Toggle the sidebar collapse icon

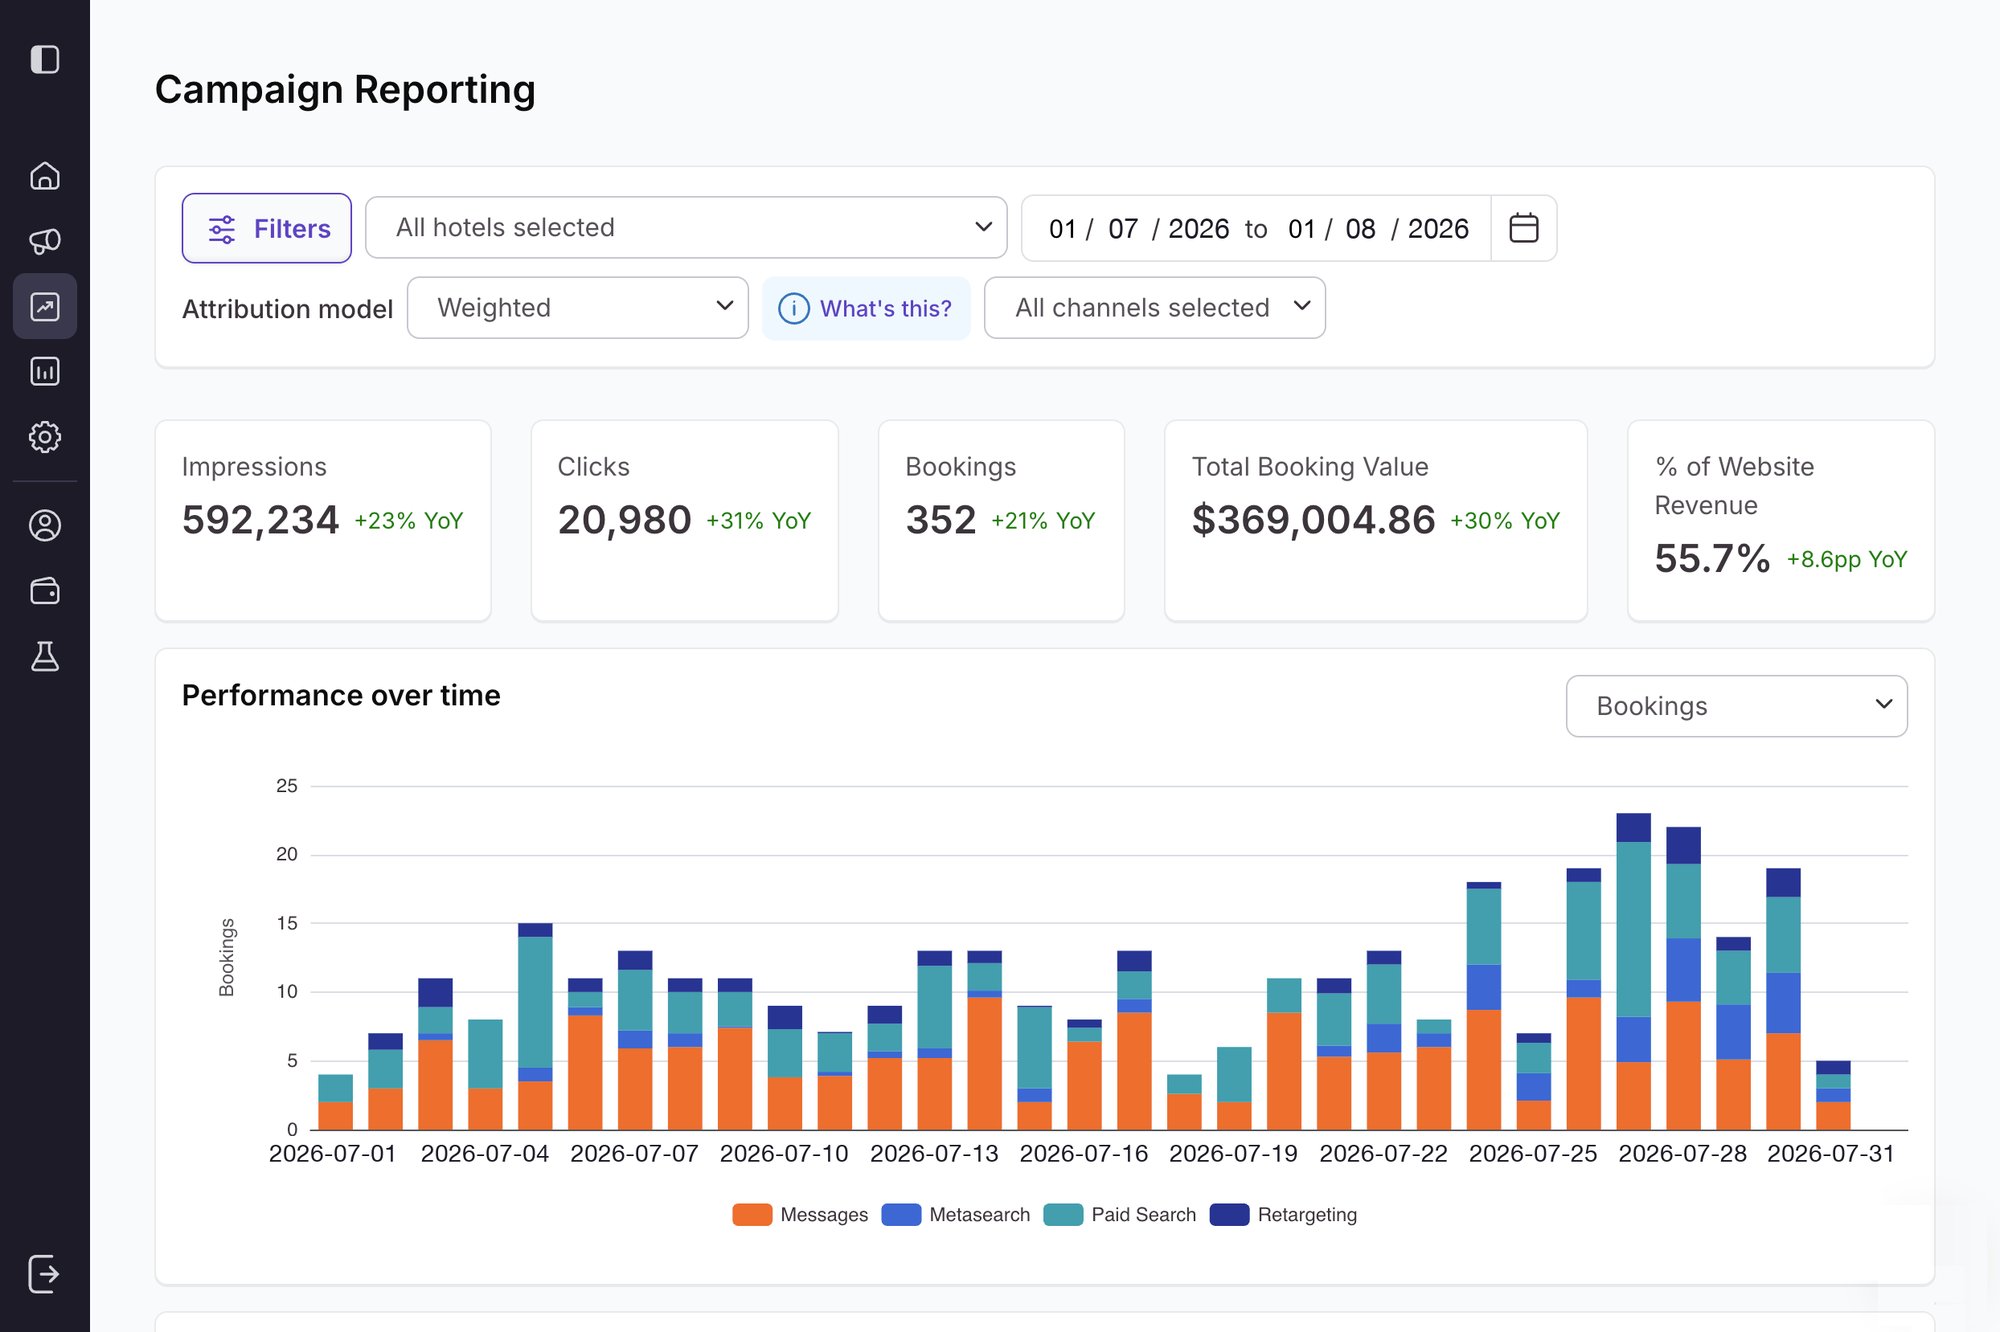click(45, 60)
